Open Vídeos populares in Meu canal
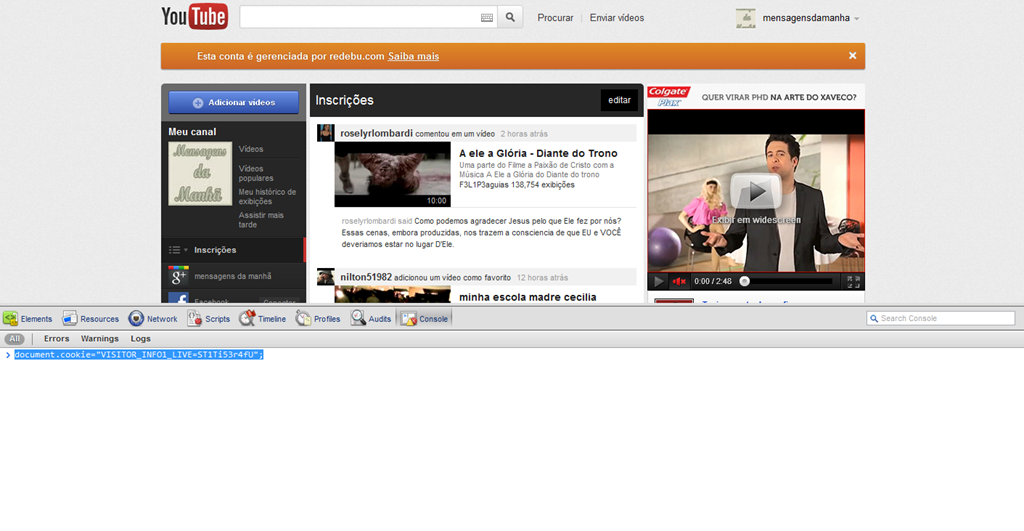 tap(256, 173)
